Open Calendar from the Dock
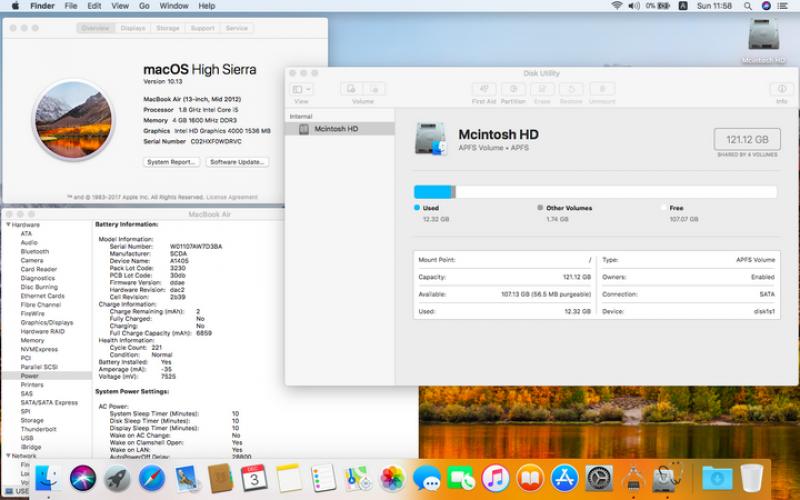The image size is (800, 500). [254, 479]
